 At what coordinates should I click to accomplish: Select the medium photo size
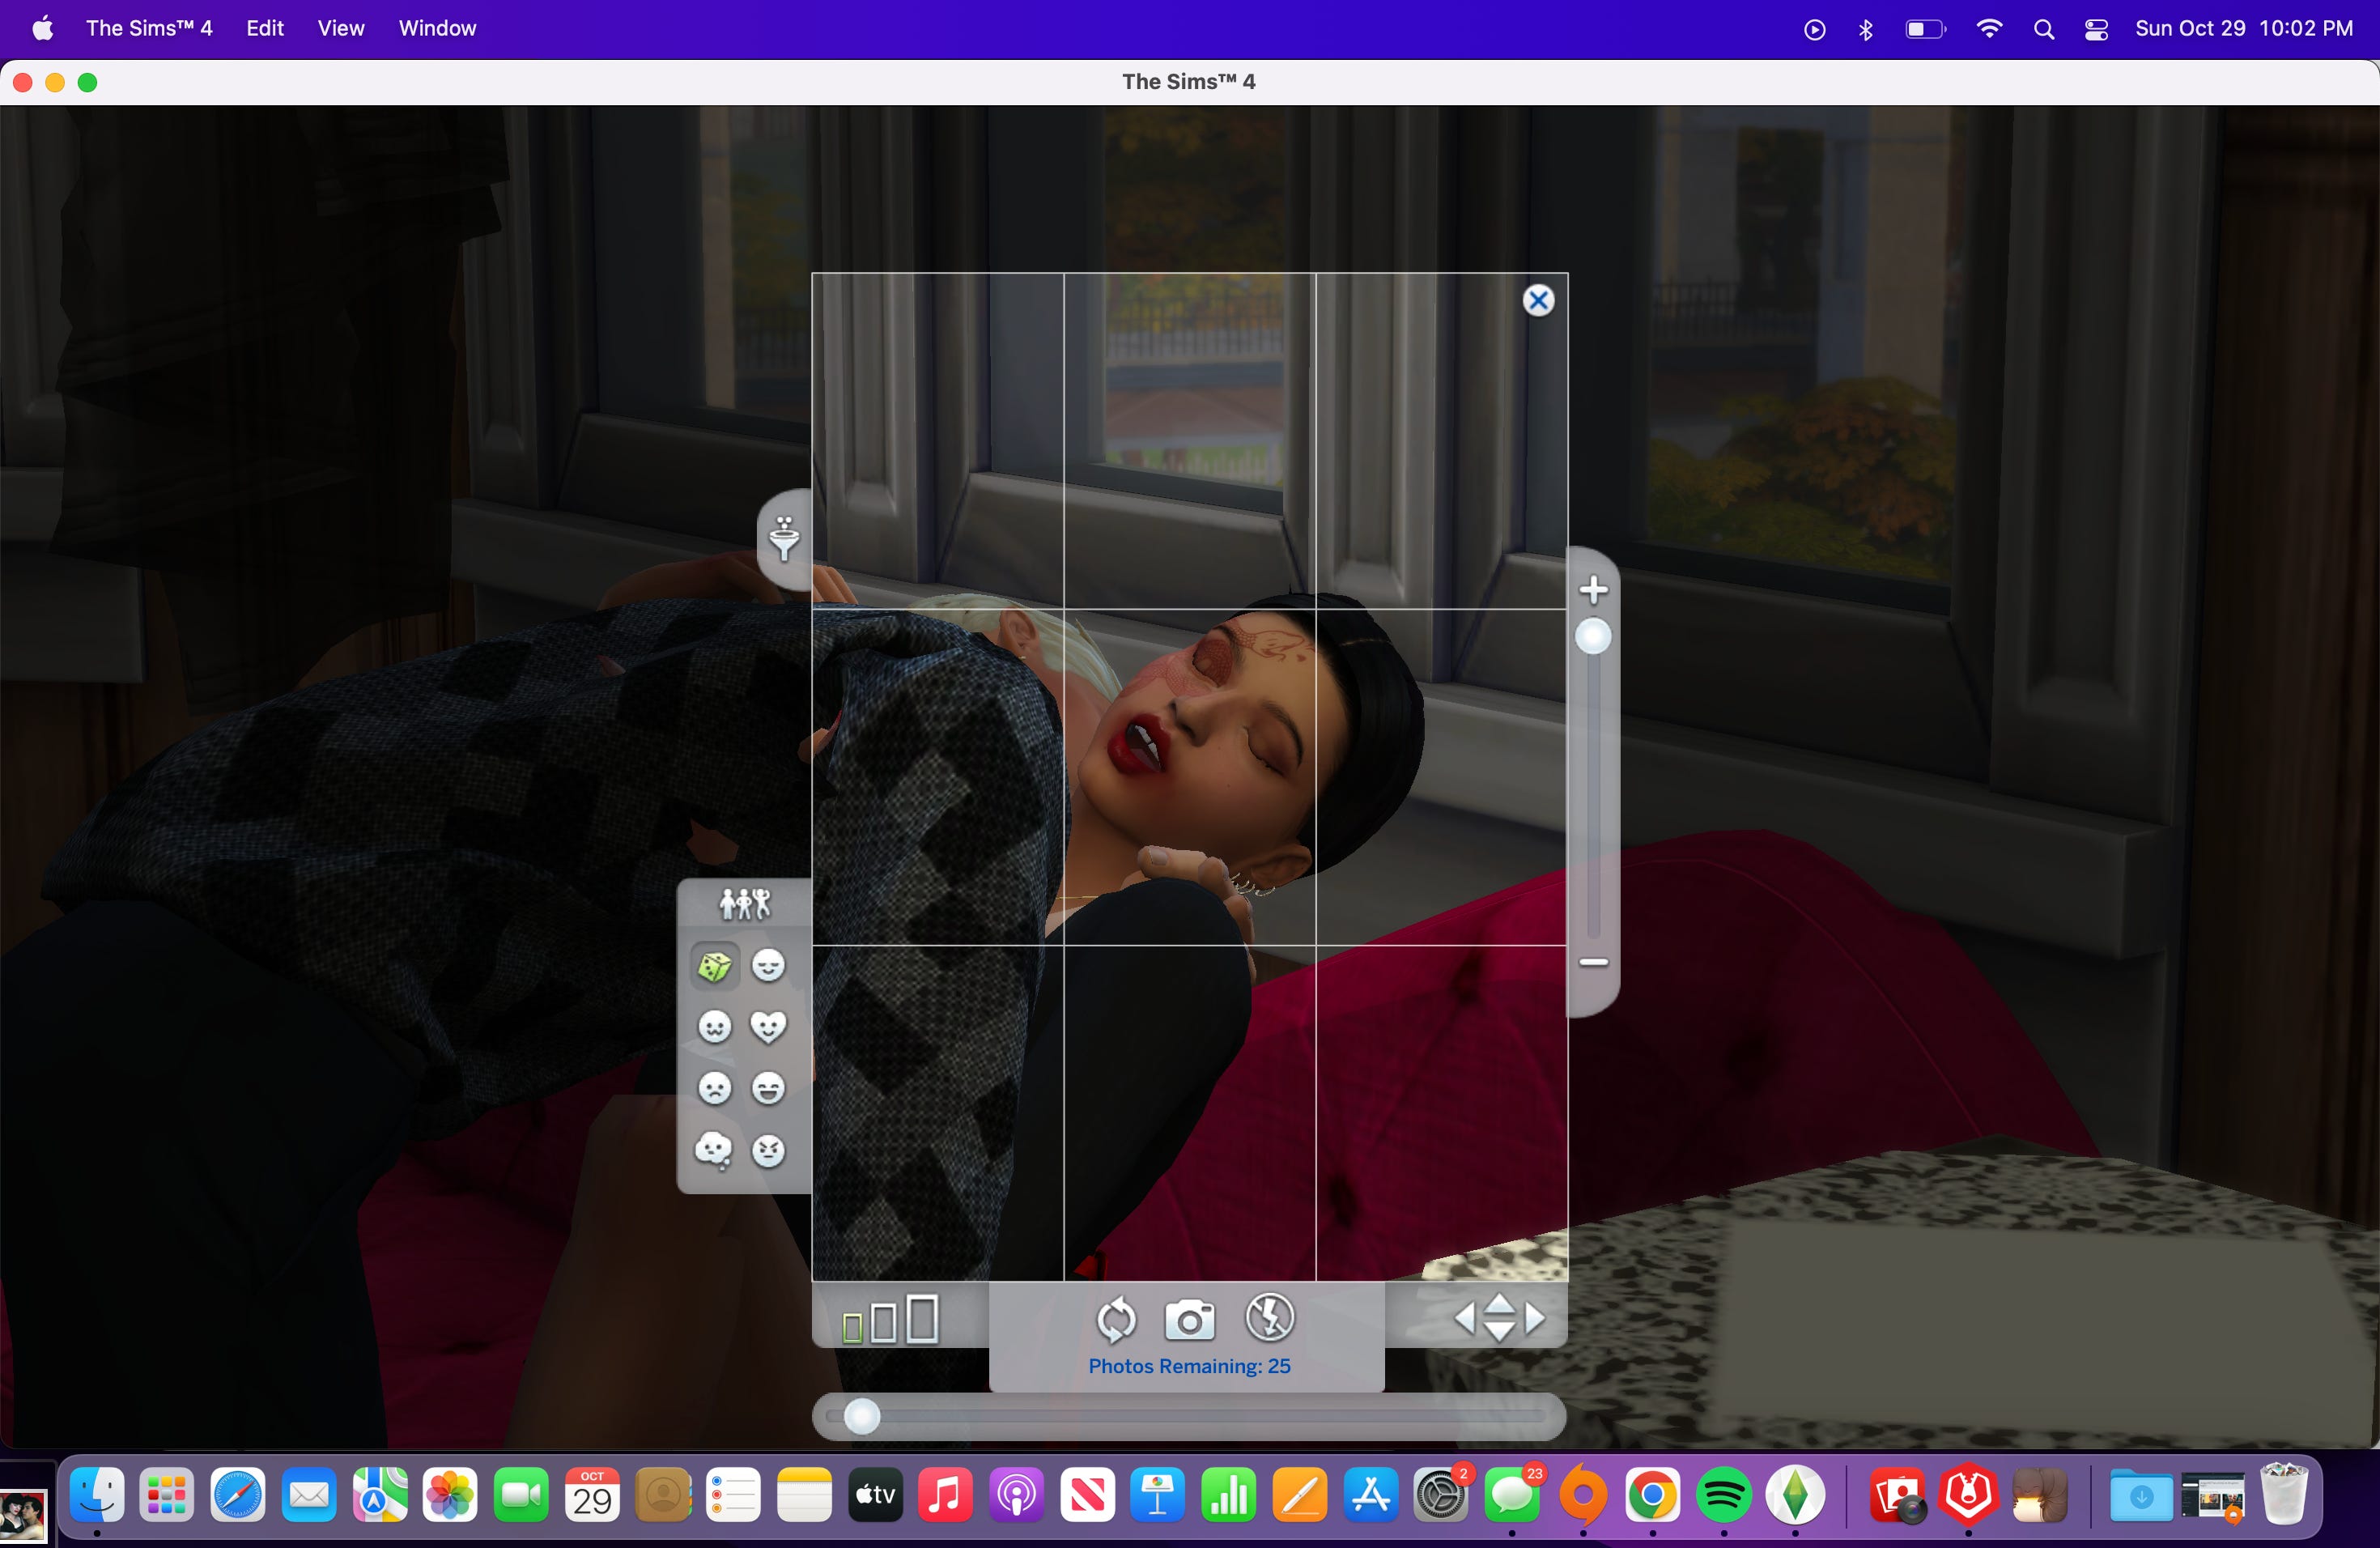[883, 1323]
